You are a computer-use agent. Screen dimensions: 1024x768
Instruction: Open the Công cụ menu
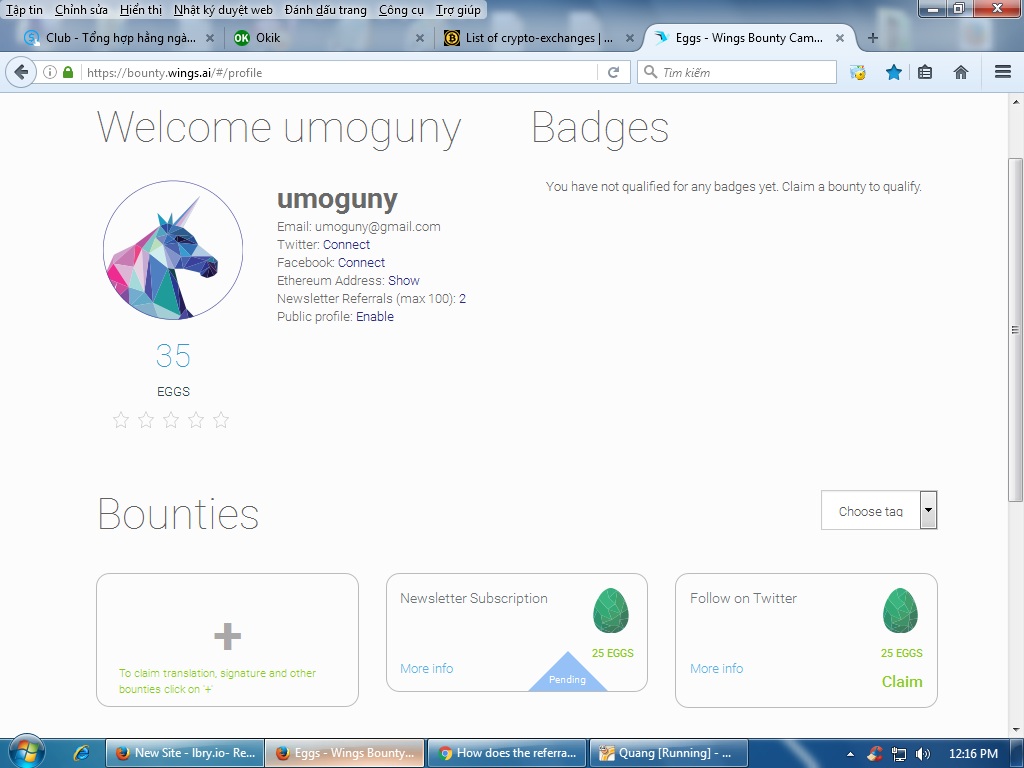point(401,10)
